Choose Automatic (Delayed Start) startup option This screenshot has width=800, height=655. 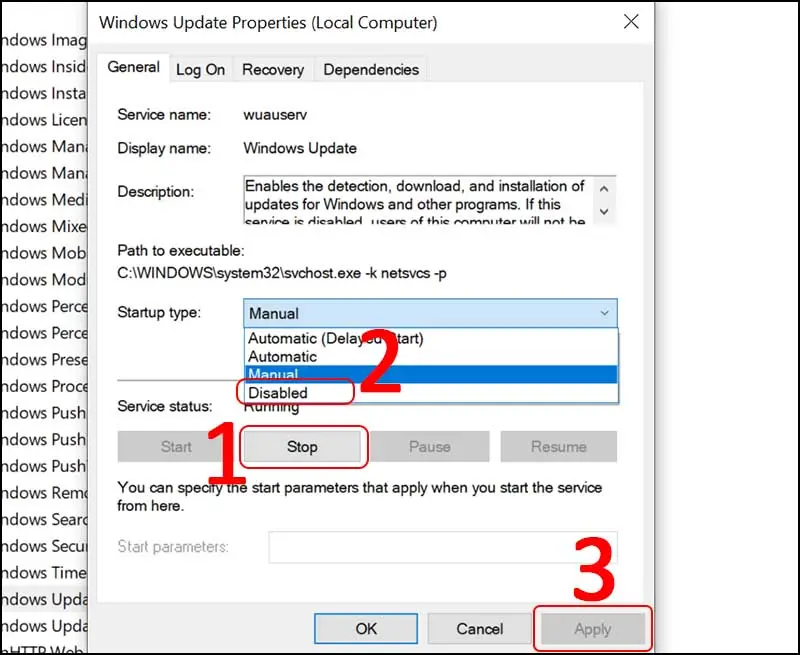335,338
